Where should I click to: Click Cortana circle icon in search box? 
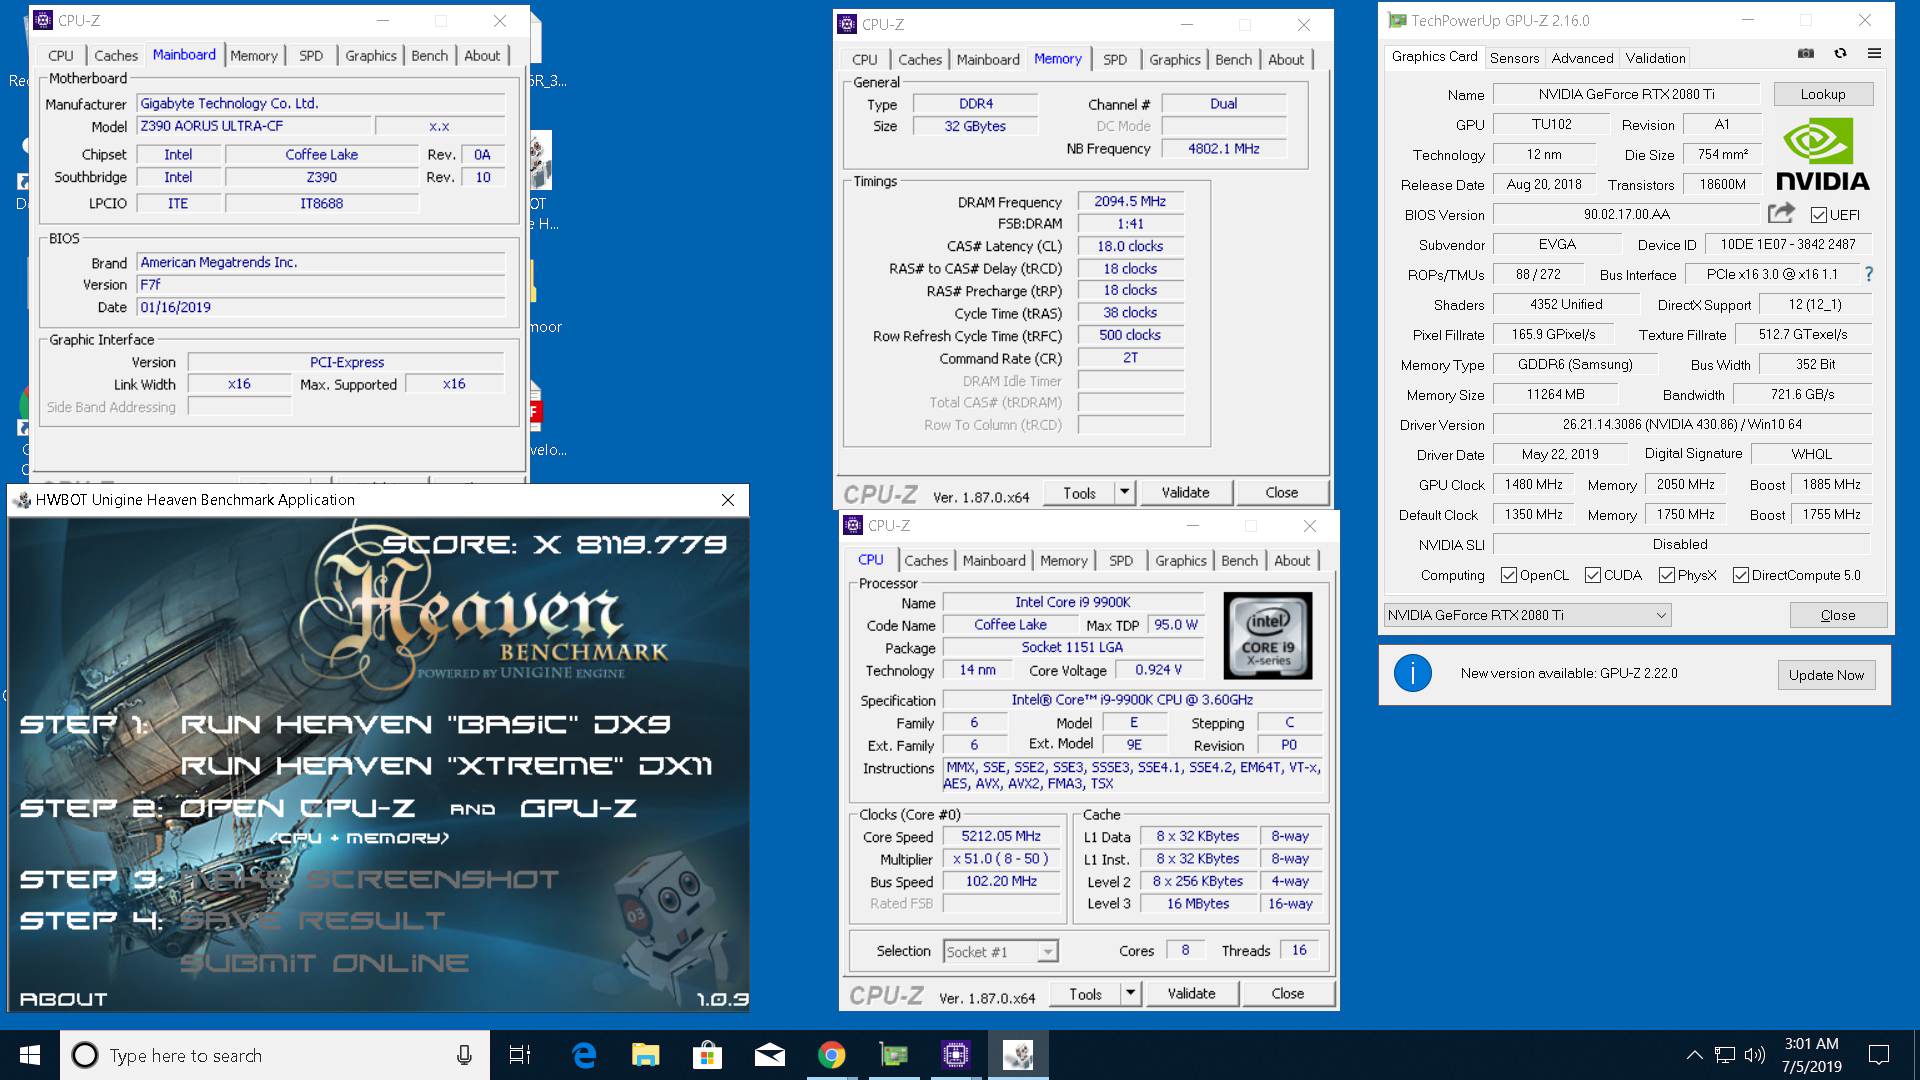coord(85,1055)
